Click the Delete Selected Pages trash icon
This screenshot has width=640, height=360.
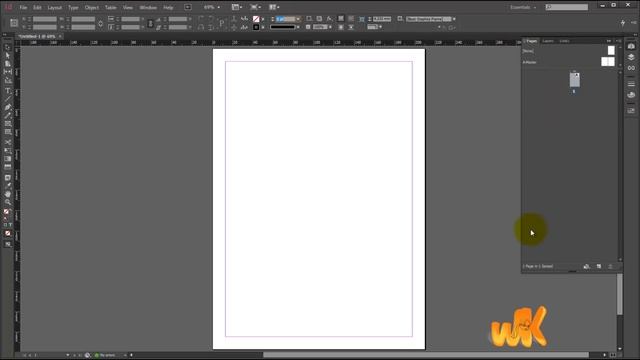click(x=610, y=266)
